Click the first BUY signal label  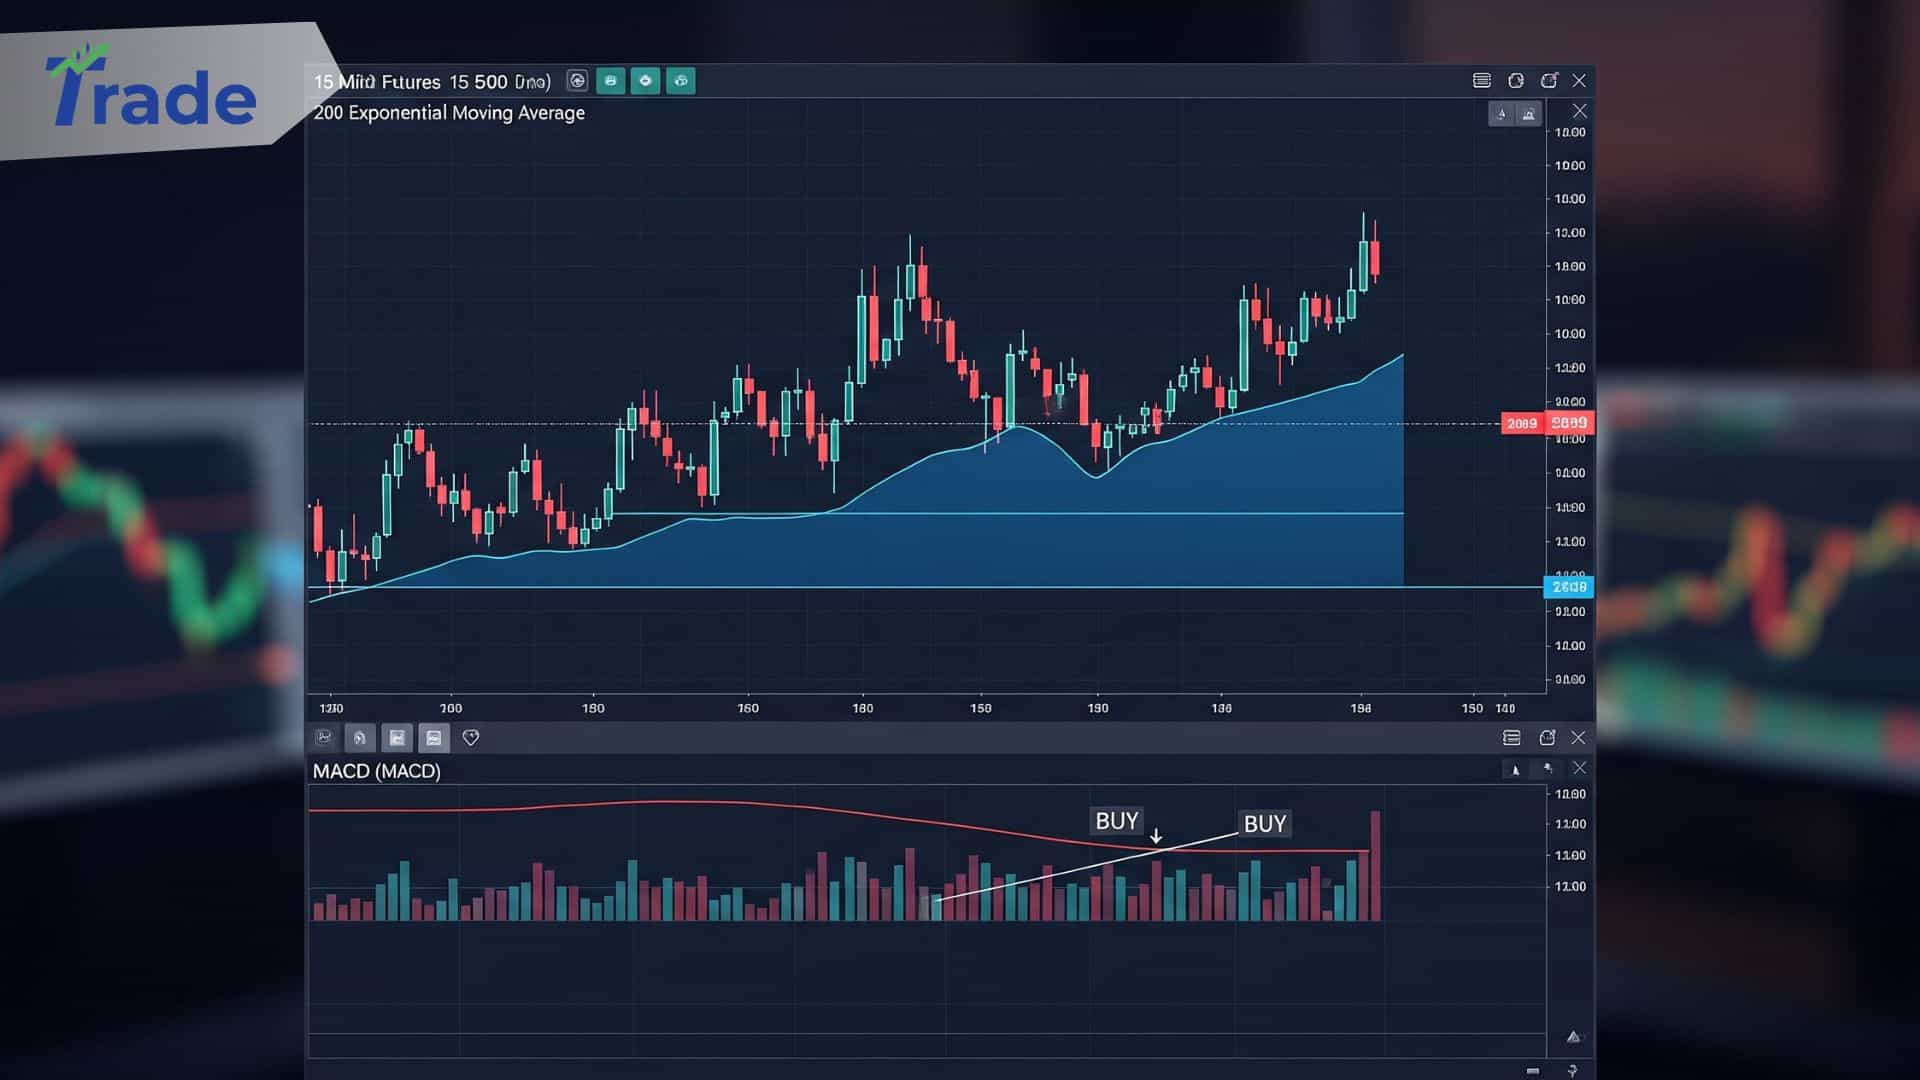[1116, 821]
